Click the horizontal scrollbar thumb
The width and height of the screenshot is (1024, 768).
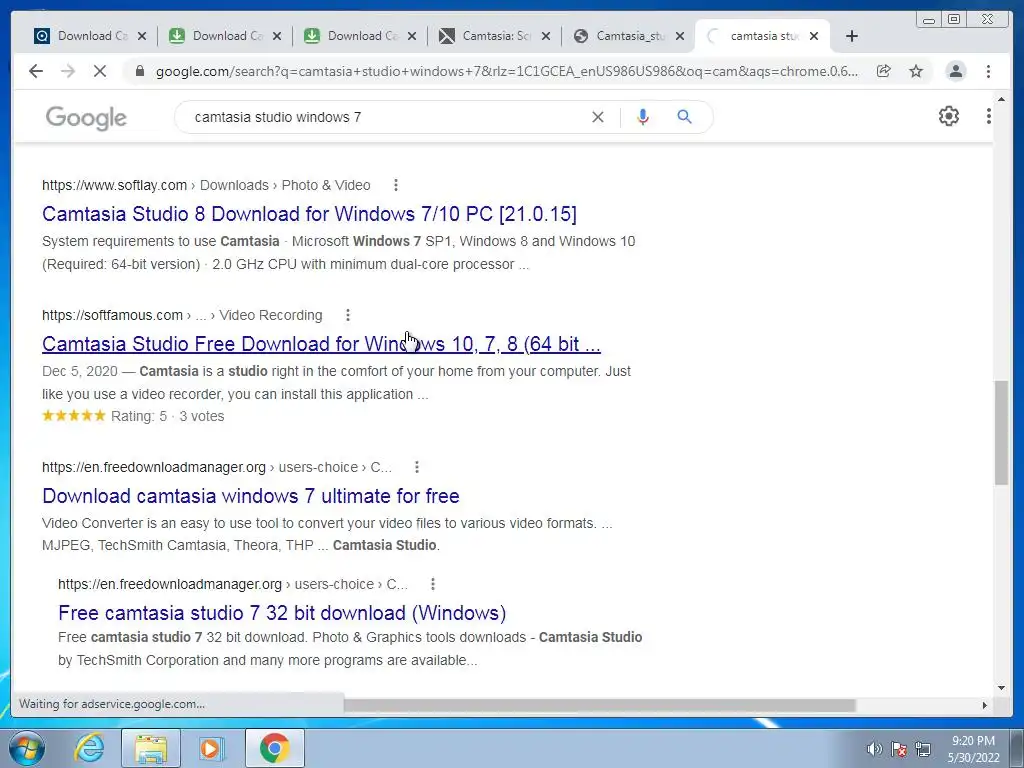pyautogui.click(x=599, y=705)
